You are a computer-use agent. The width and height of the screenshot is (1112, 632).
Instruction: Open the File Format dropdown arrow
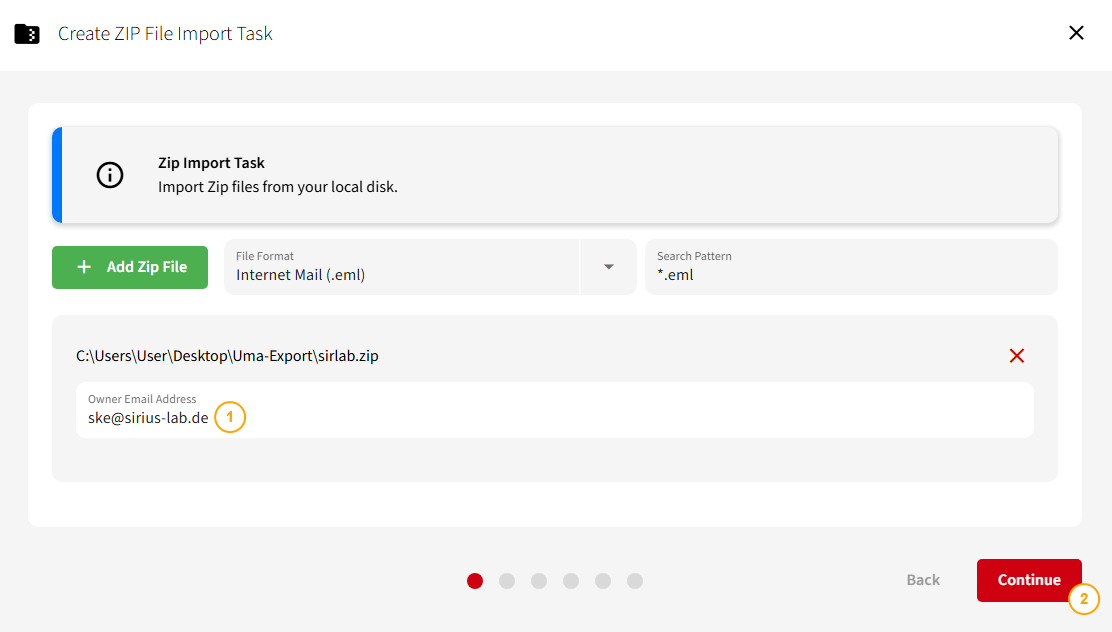608,267
